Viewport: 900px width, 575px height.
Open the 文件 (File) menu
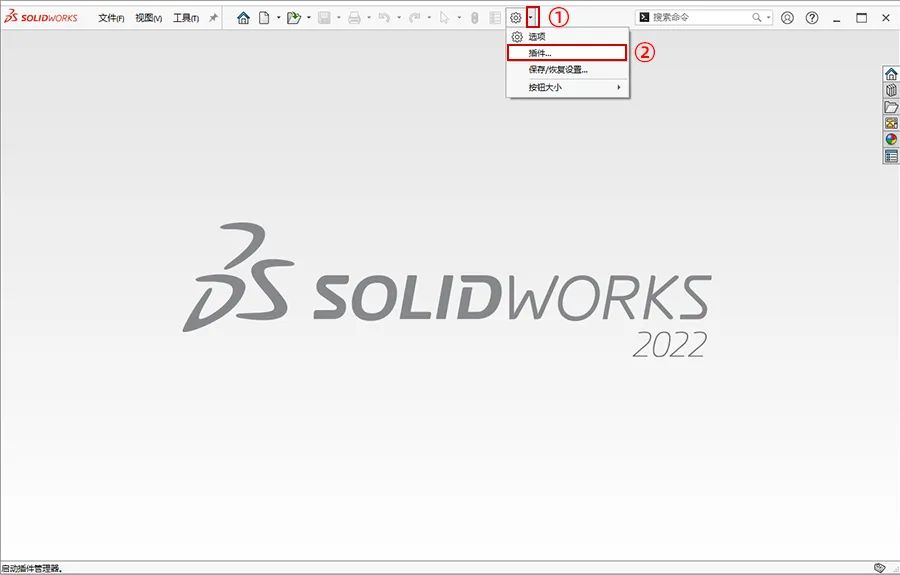pyautogui.click(x=111, y=18)
